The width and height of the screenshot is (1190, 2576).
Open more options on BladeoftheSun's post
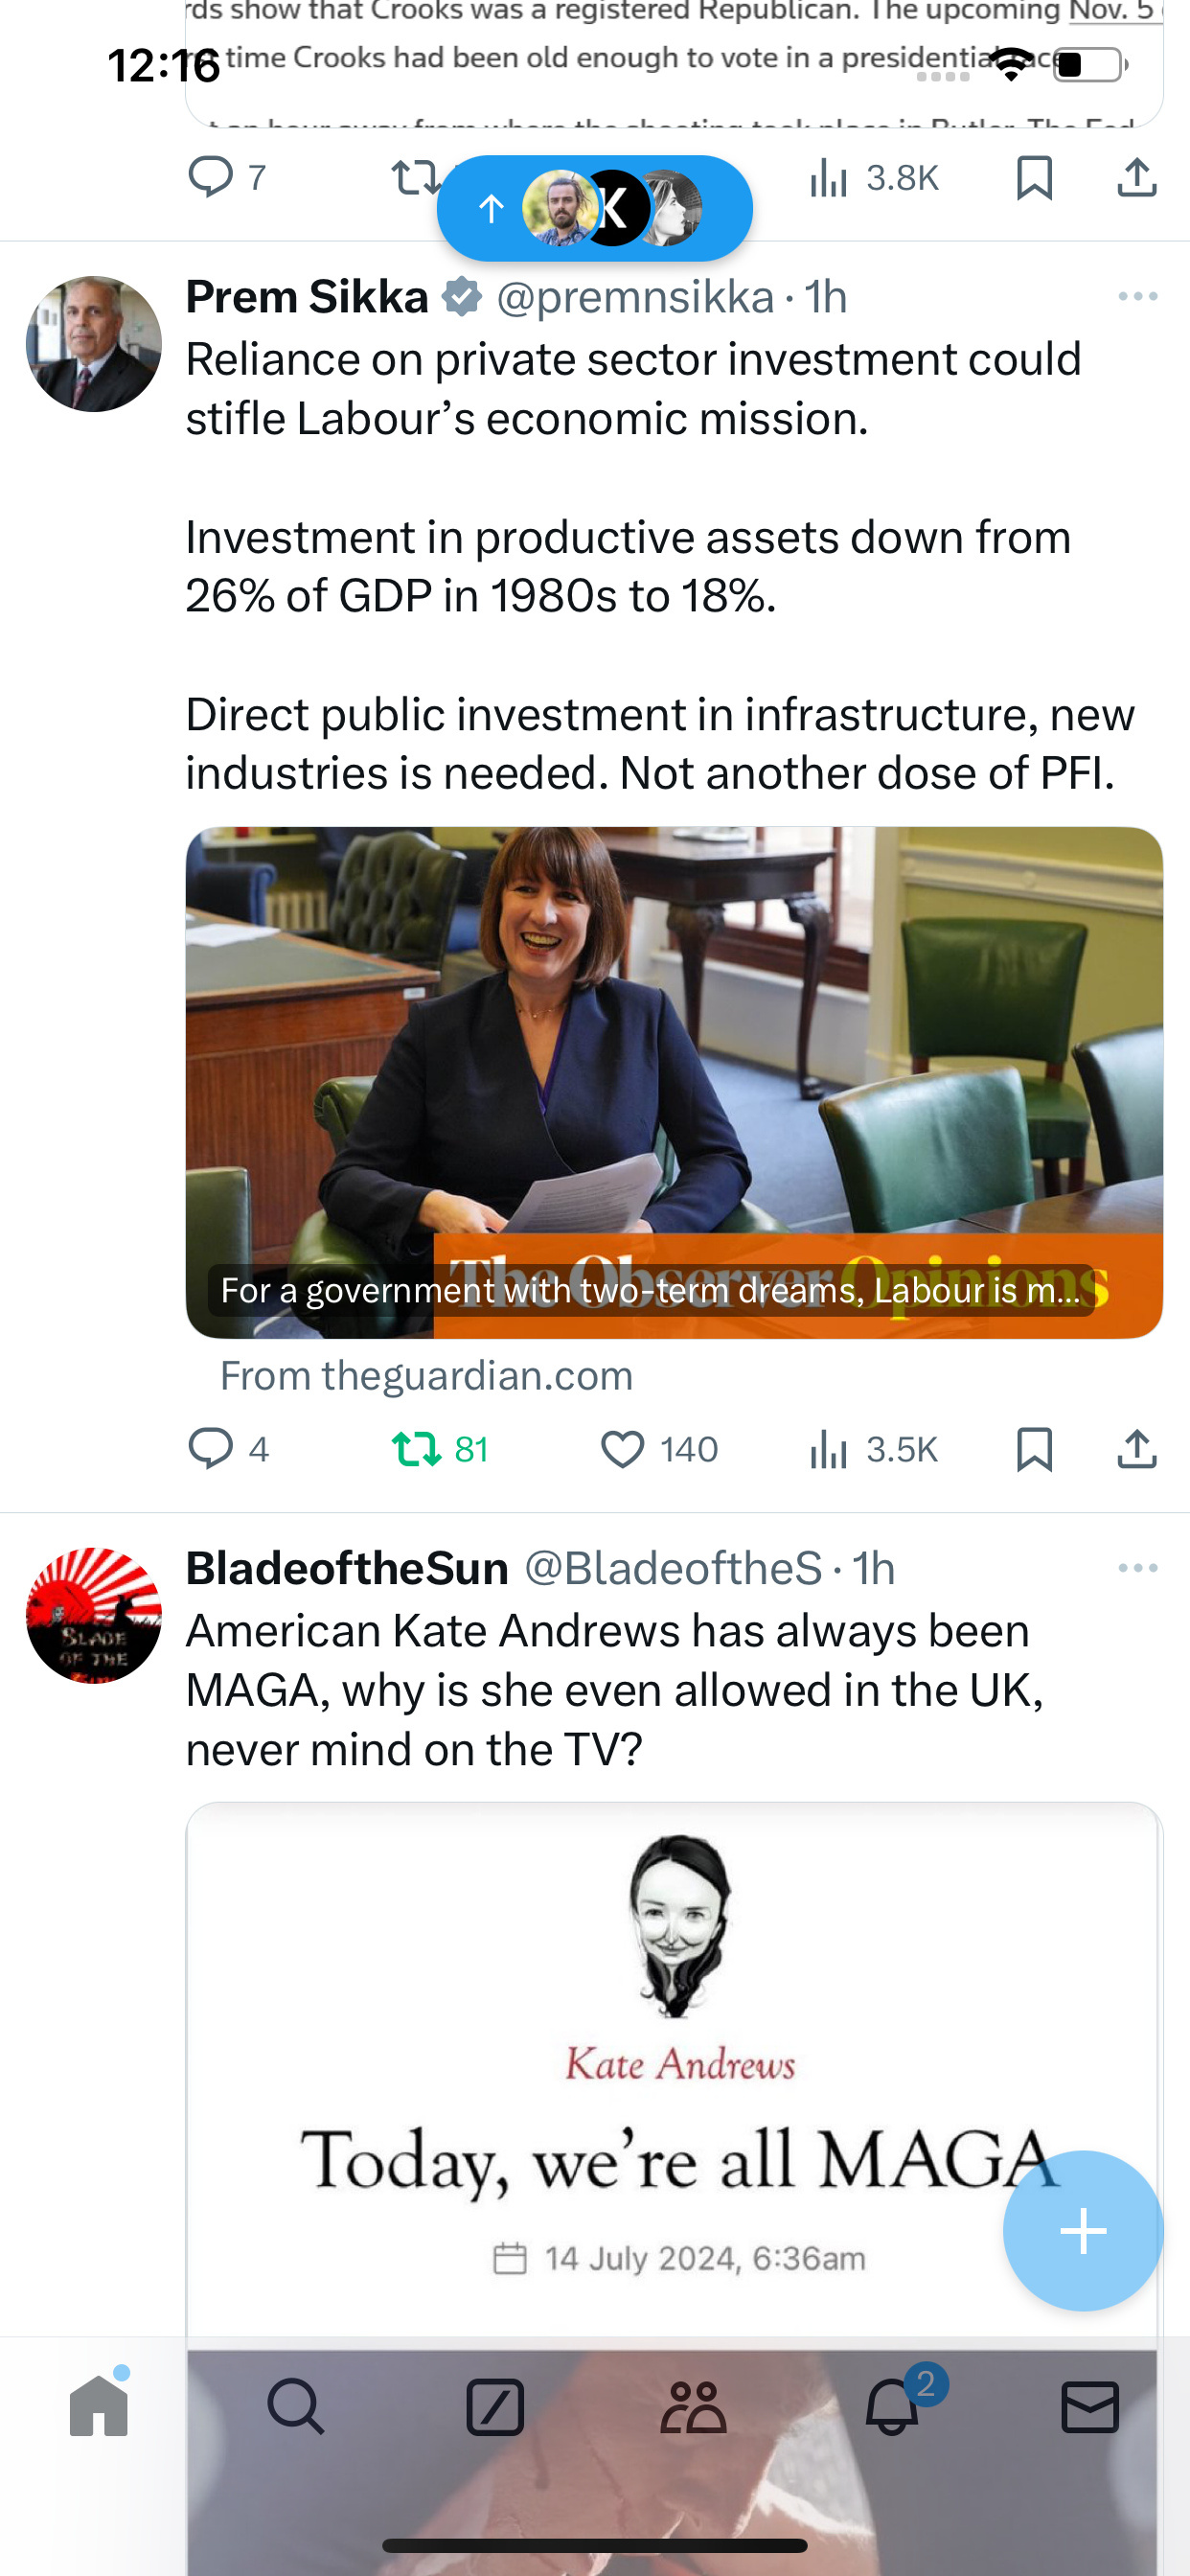tap(1138, 1567)
